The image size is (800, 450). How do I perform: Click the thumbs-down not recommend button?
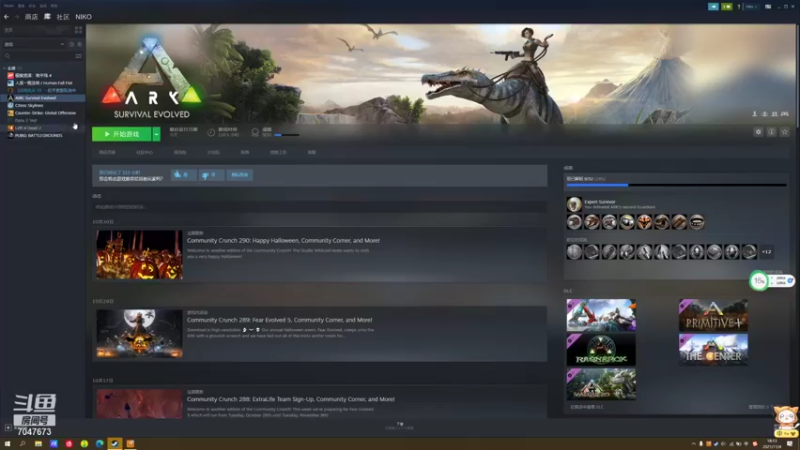(211, 175)
